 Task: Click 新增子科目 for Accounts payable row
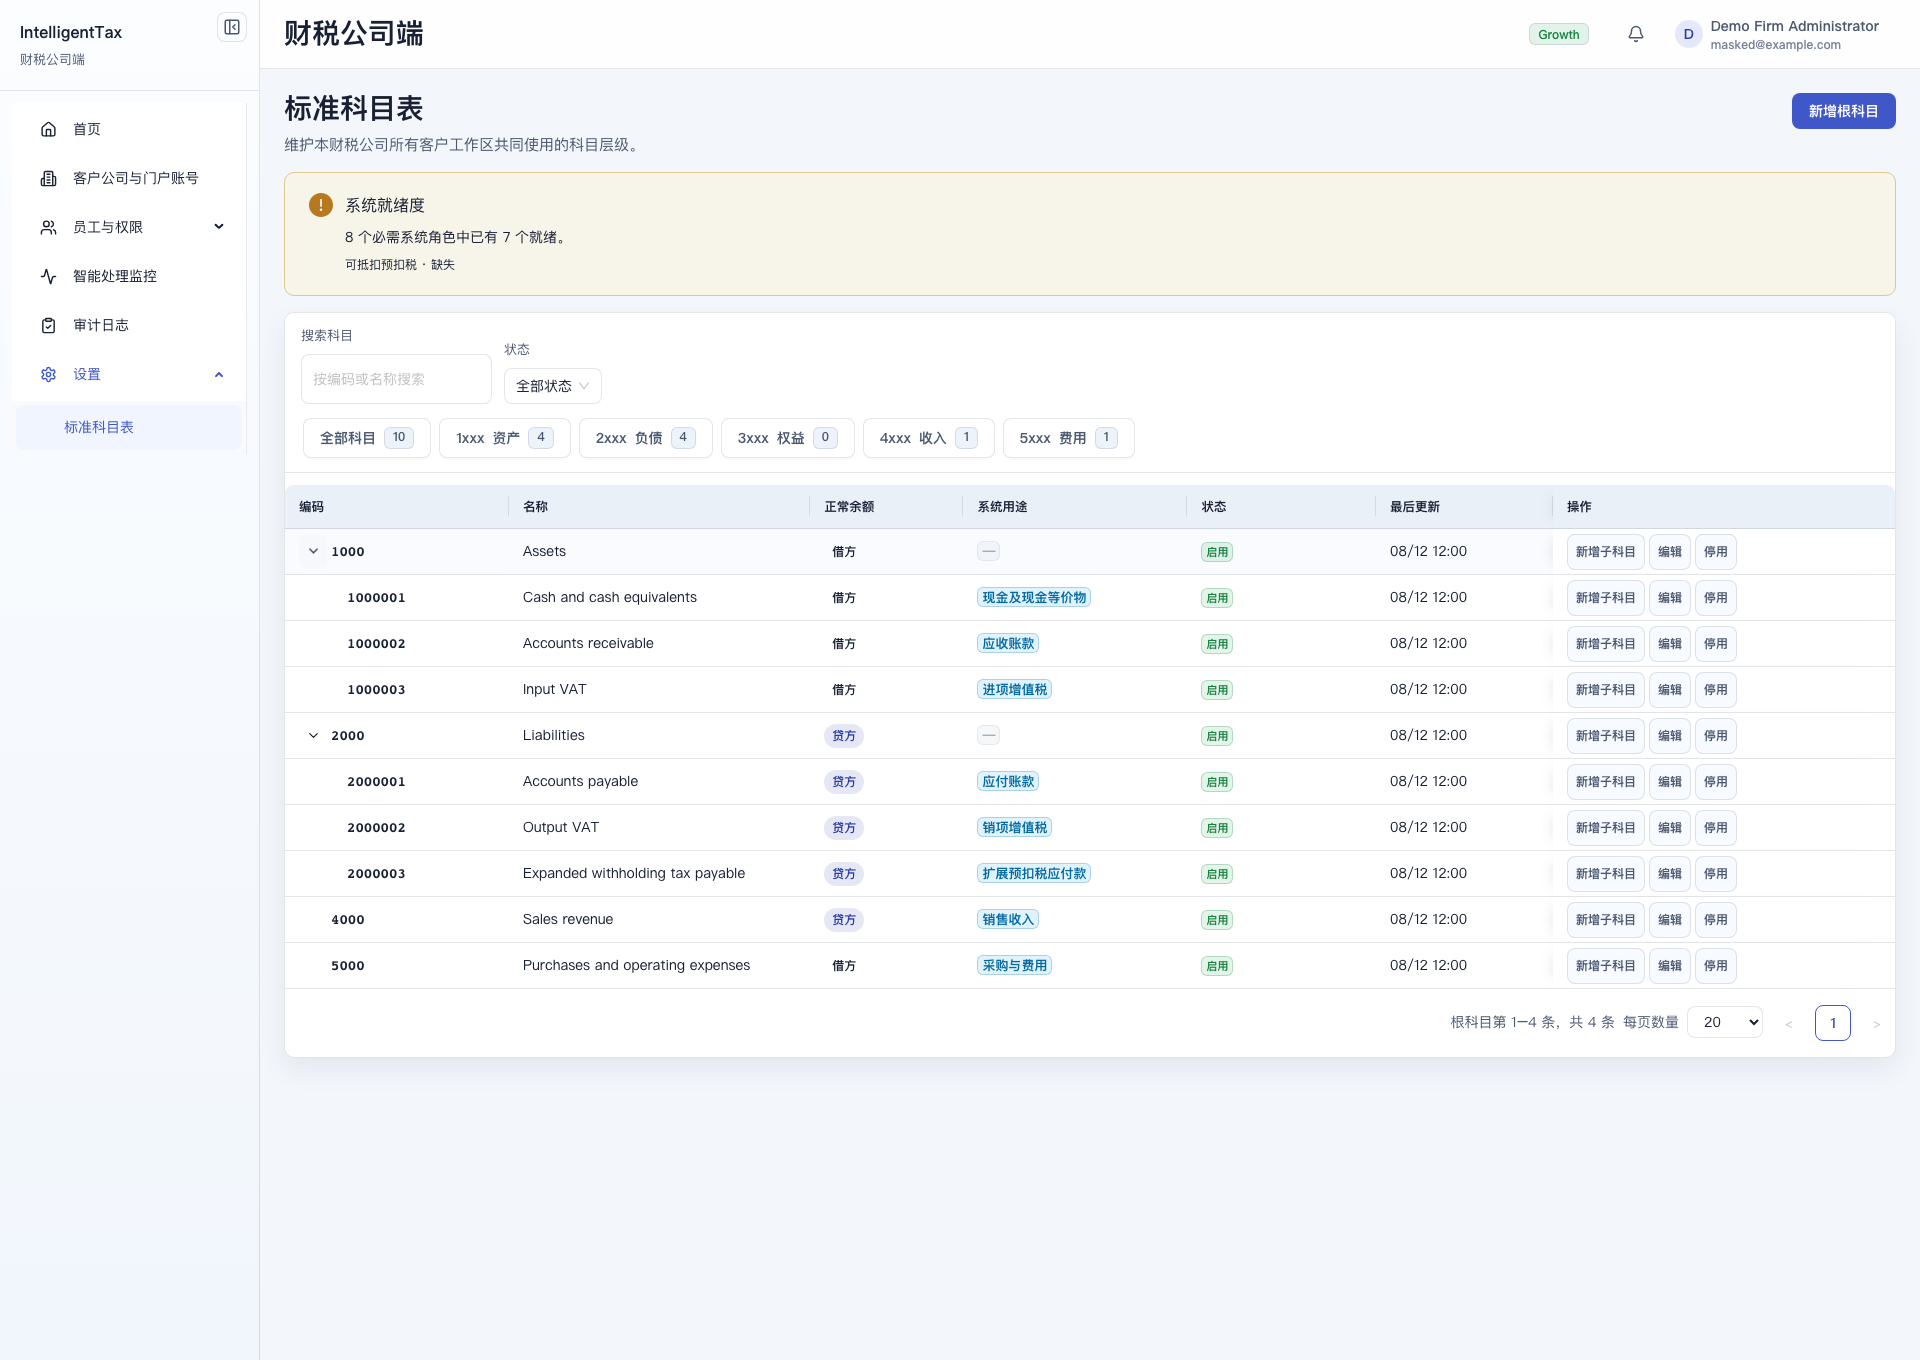pyautogui.click(x=1605, y=782)
